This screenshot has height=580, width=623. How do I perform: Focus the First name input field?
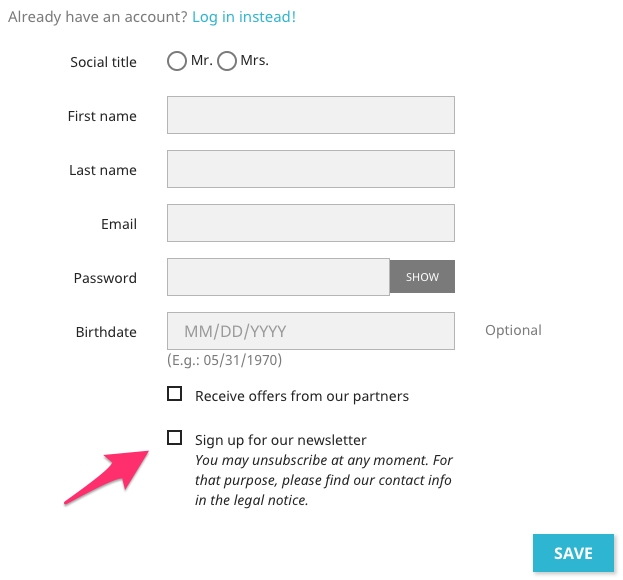pos(311,115)
